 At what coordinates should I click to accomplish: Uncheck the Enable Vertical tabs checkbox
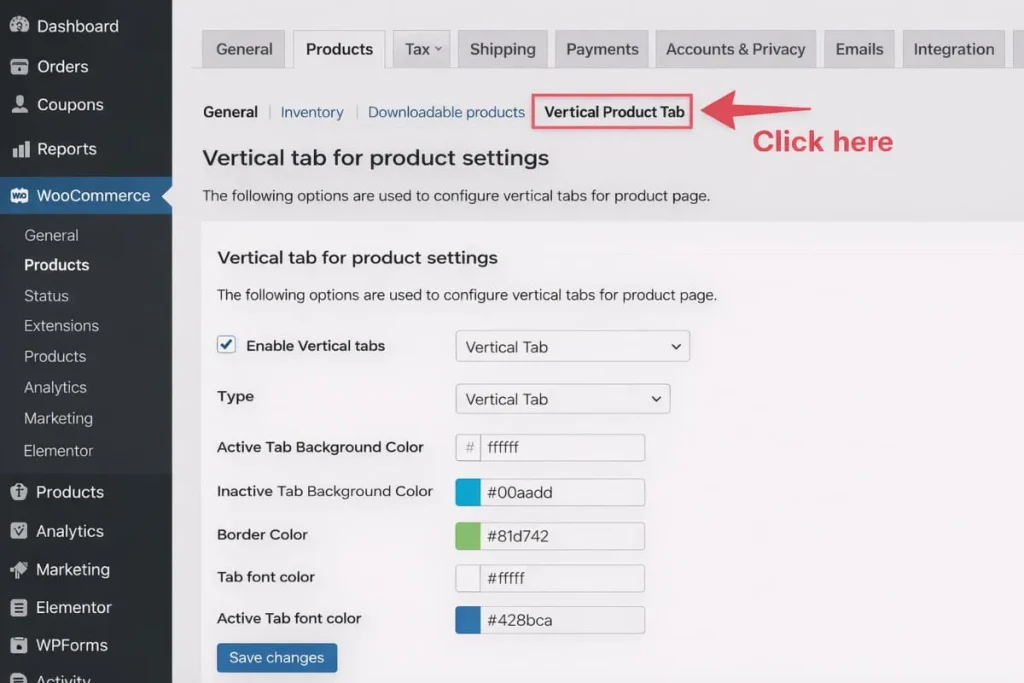[227, 345]
